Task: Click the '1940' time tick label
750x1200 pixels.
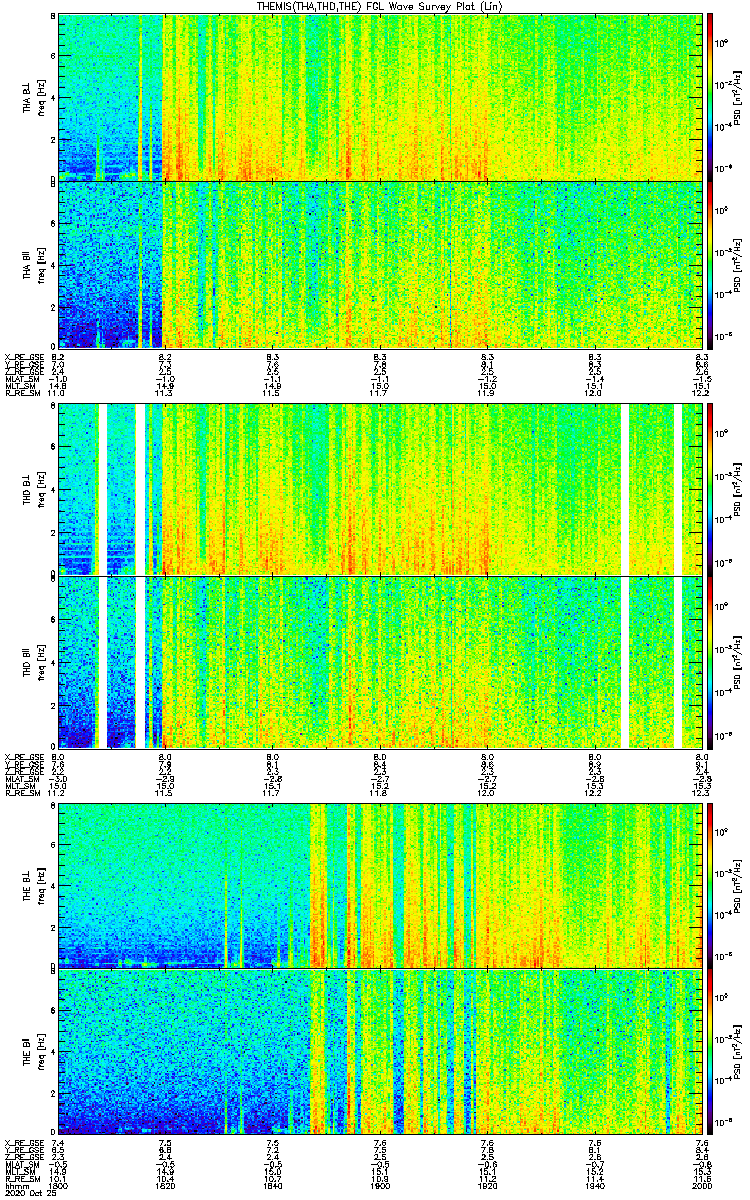Action: pos(595,1186)
